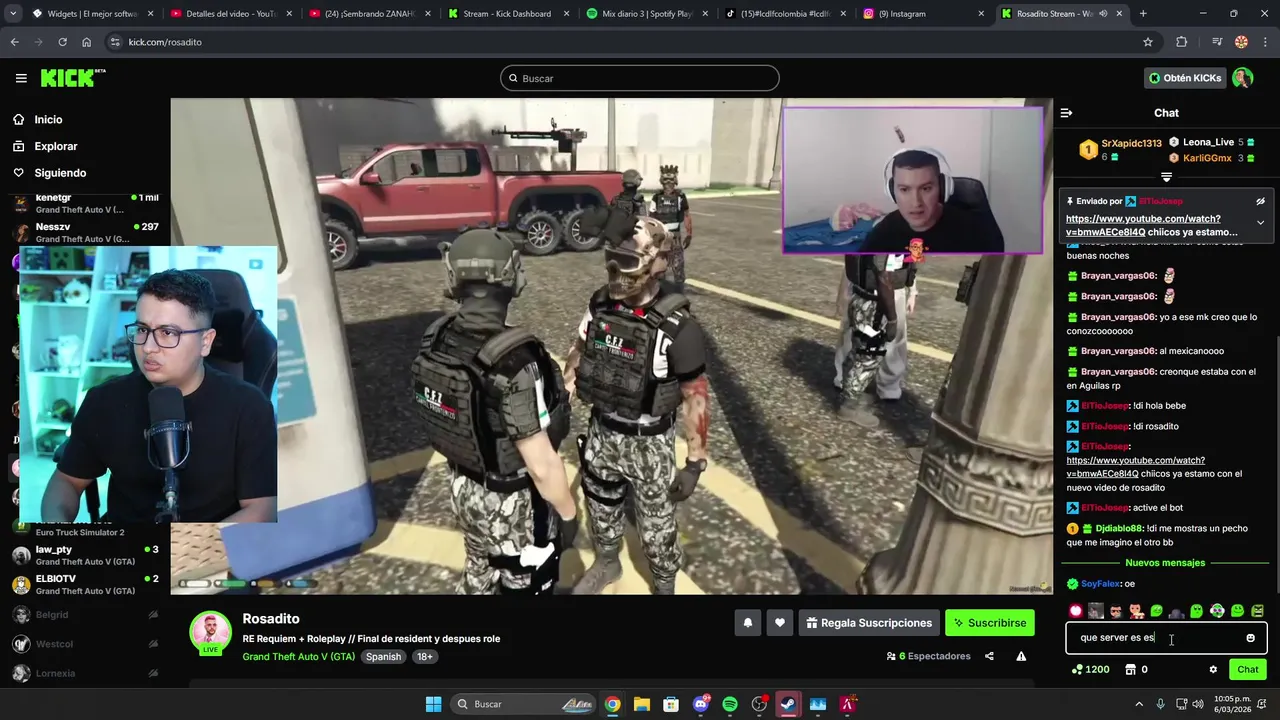Click Regala Suscripciones button
This screenshot has height=720, width=1280.
pos(869,623)
